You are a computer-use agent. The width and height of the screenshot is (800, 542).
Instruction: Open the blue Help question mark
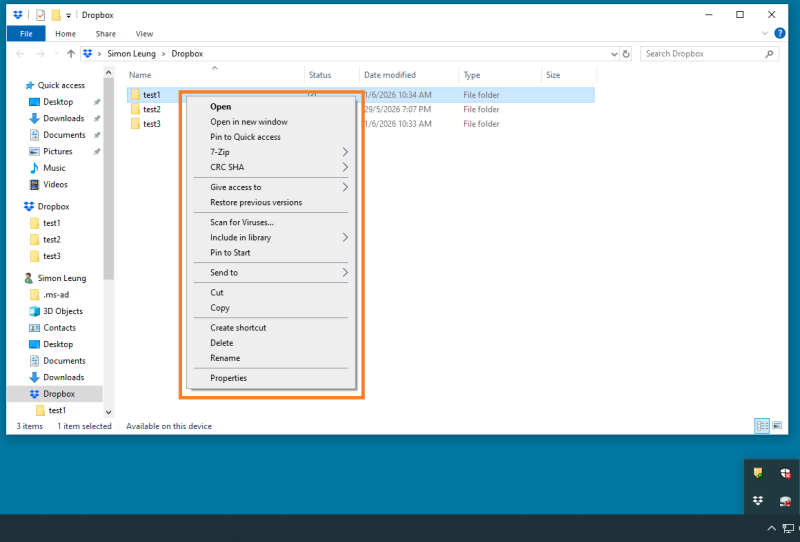pyautogui.click(x=780, y=33)
